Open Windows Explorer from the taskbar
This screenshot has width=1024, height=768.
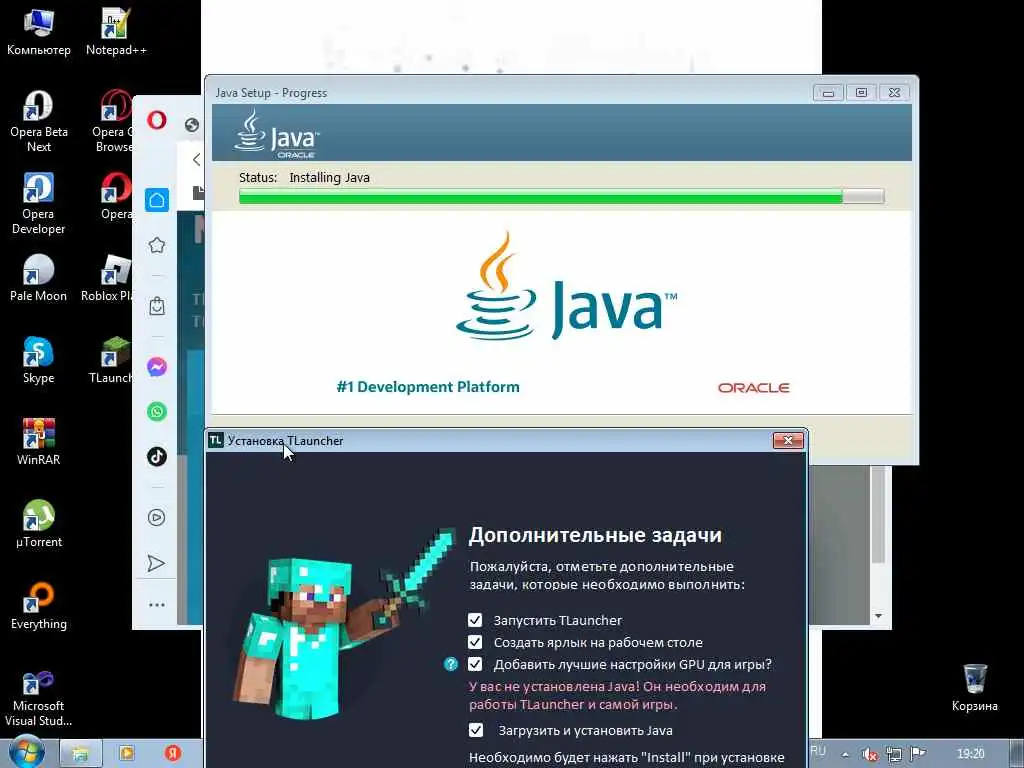80,754
